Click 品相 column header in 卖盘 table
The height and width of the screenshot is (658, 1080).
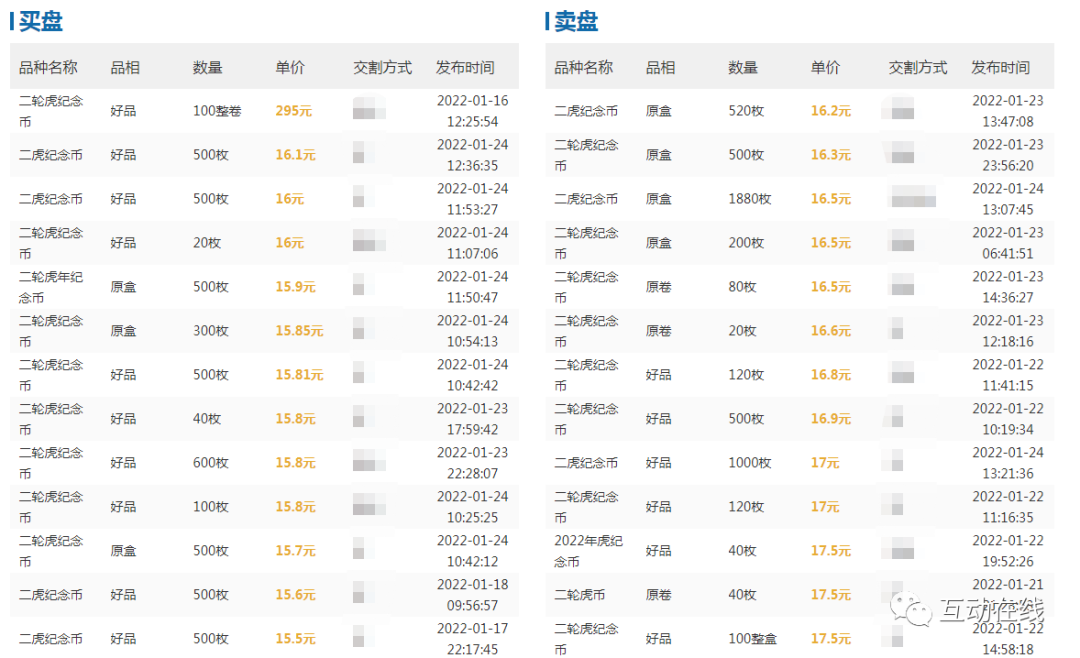click(x=660, y=68)
